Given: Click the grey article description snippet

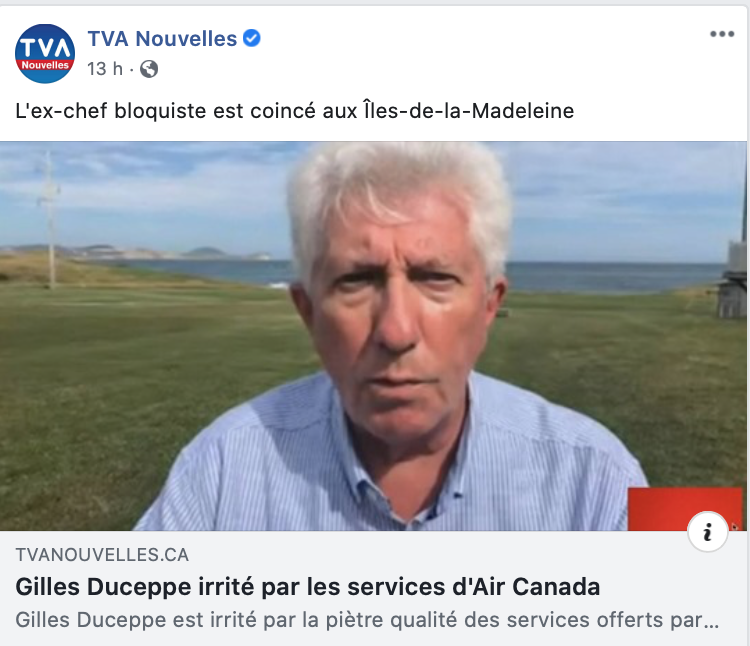Looking at the screenshot, I should (x=367, y=620).
